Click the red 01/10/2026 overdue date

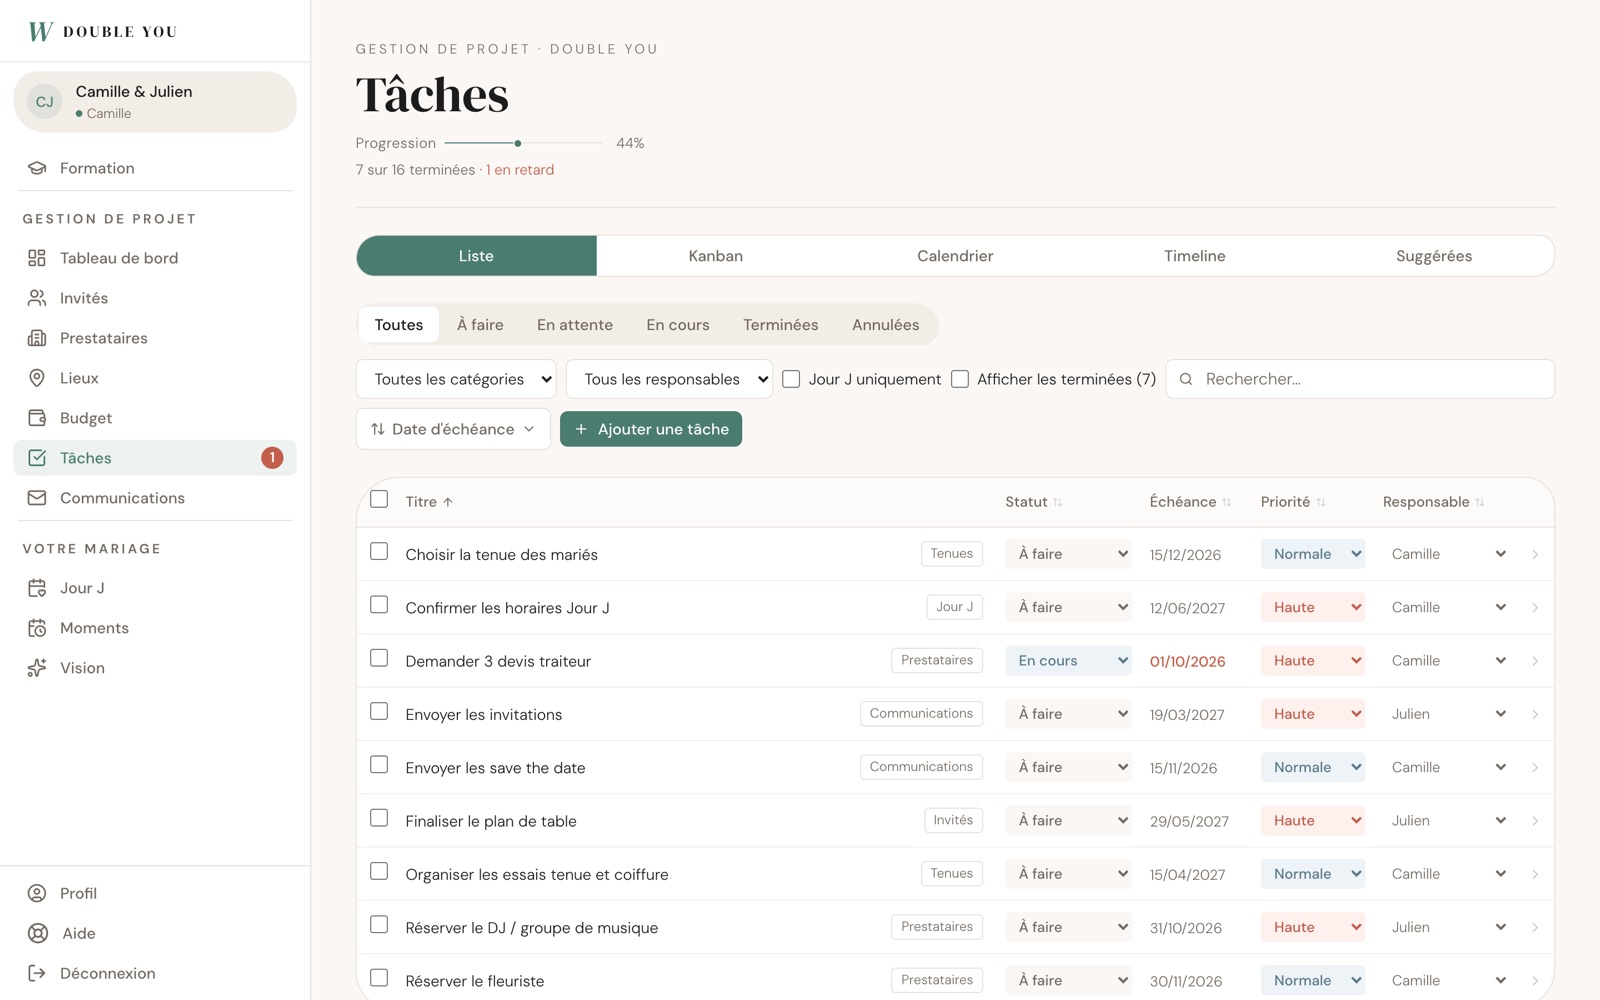point(1187,661)
